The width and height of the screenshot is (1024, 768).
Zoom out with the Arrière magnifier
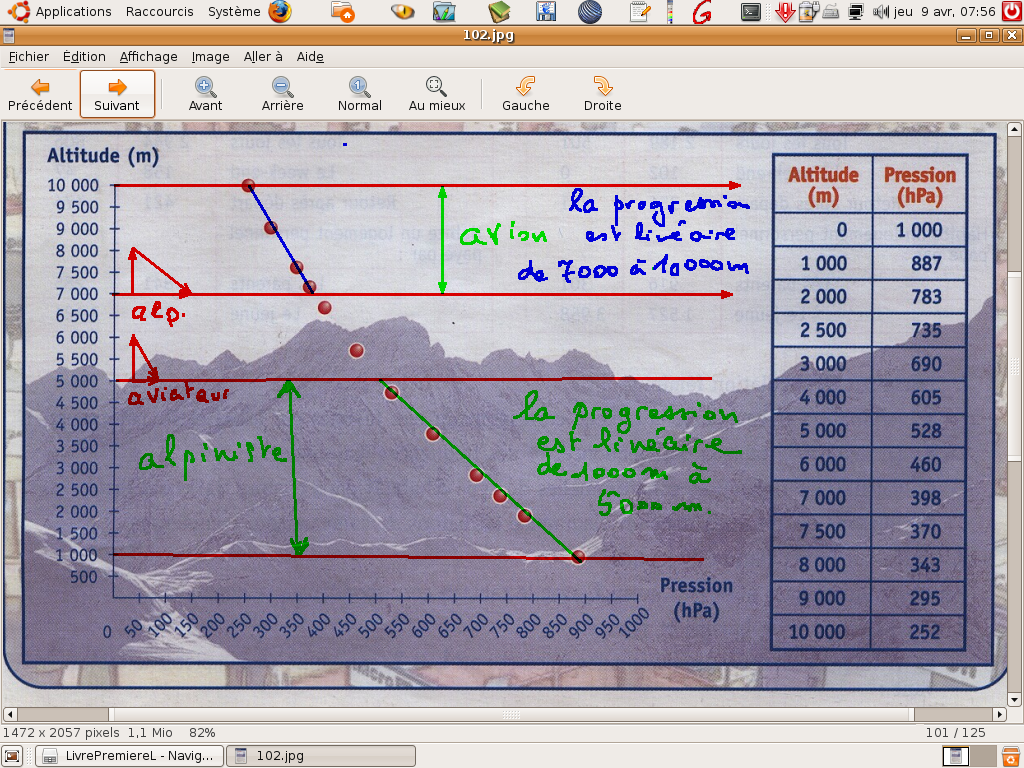[282, 87]
